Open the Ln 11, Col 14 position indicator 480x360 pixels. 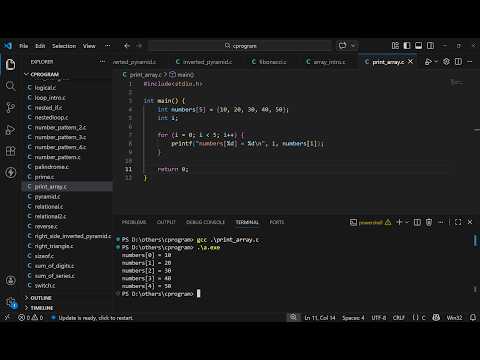click(320, 318)
